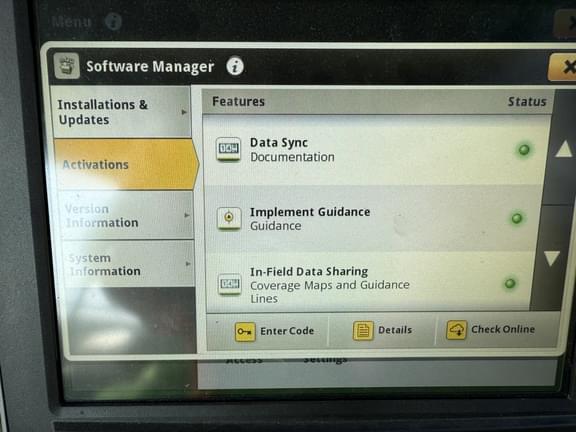The height and width of the screenshot is (432, 576).
Task: Click Data Sync green status indicator
Action: coord(524,150)
